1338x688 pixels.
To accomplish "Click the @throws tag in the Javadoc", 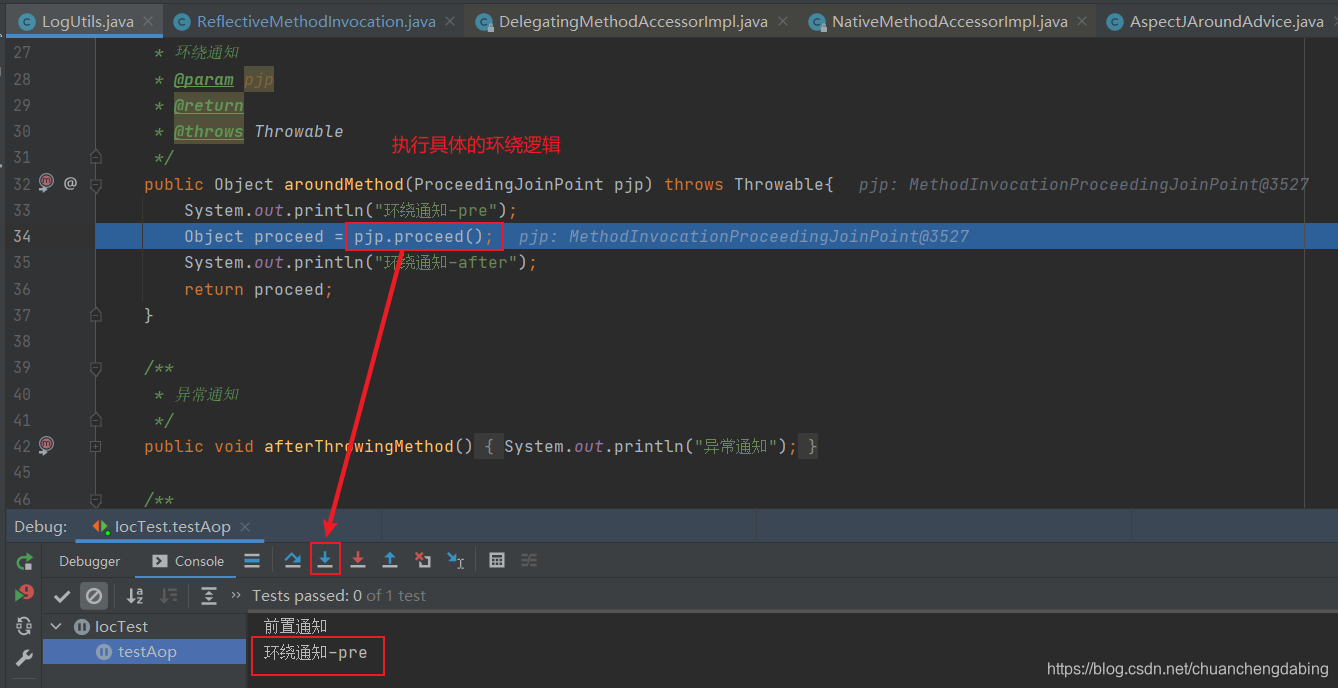I will pyautogui.click(x=209, y=132).
